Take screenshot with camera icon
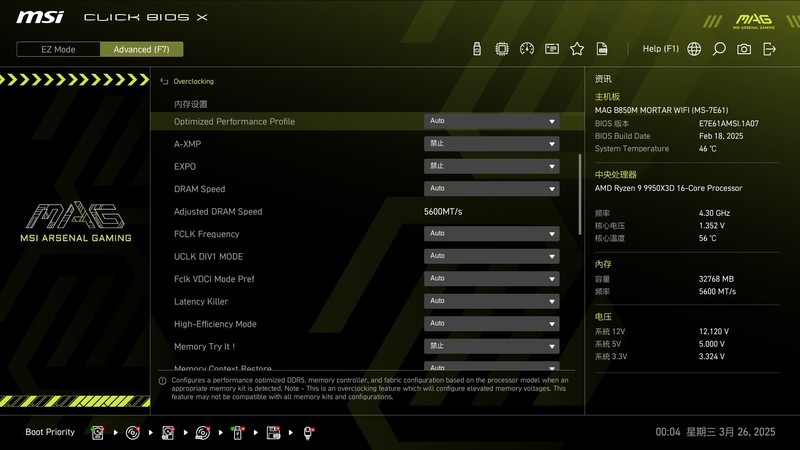The height and width of the screenshot is (450, 800). [744, 49]
